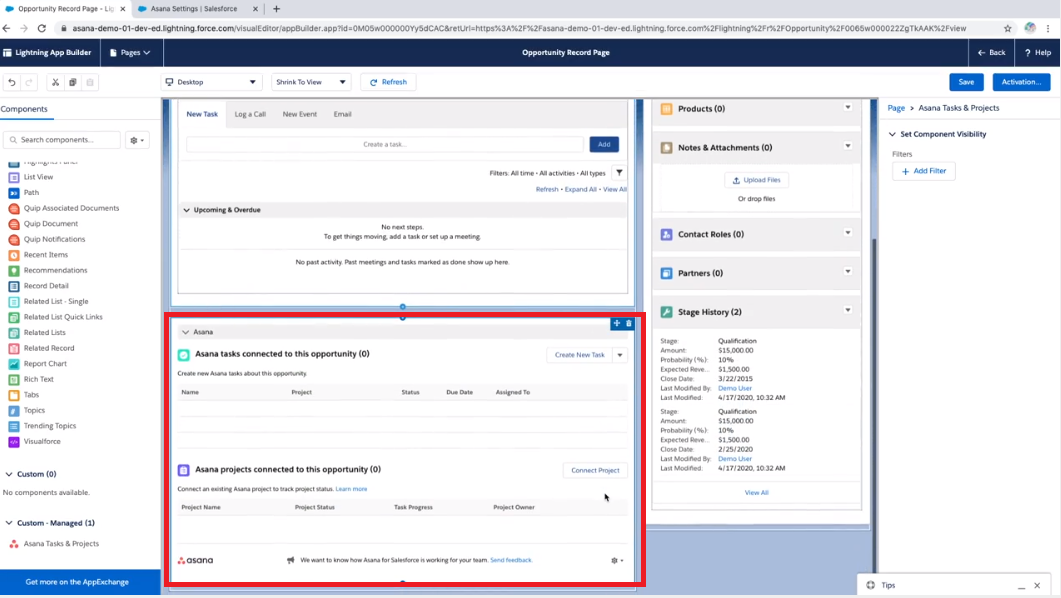Open the Desktop form factor dropdown
Screen dimensions: 1061x598
tap(211, 82)
